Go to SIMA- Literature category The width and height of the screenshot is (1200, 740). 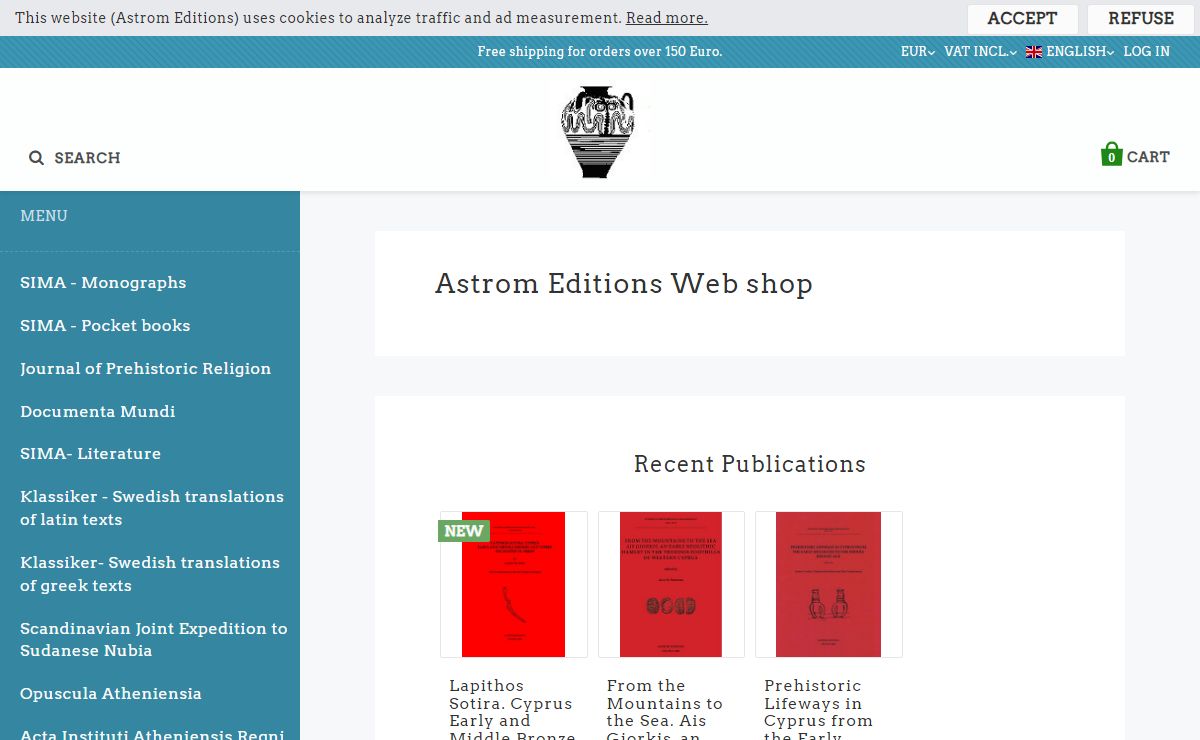[x=90, y=454]
